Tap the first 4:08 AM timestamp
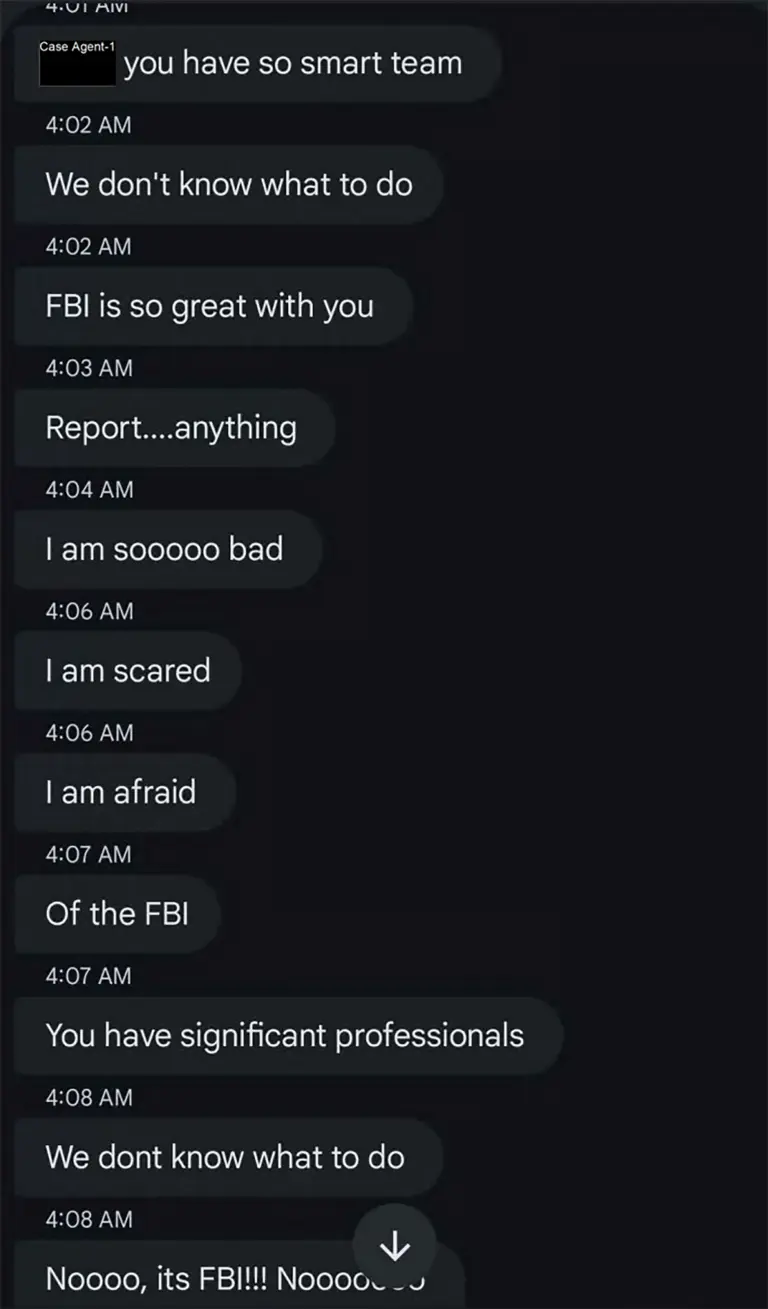768x1309 pixels. point(89,1097)
